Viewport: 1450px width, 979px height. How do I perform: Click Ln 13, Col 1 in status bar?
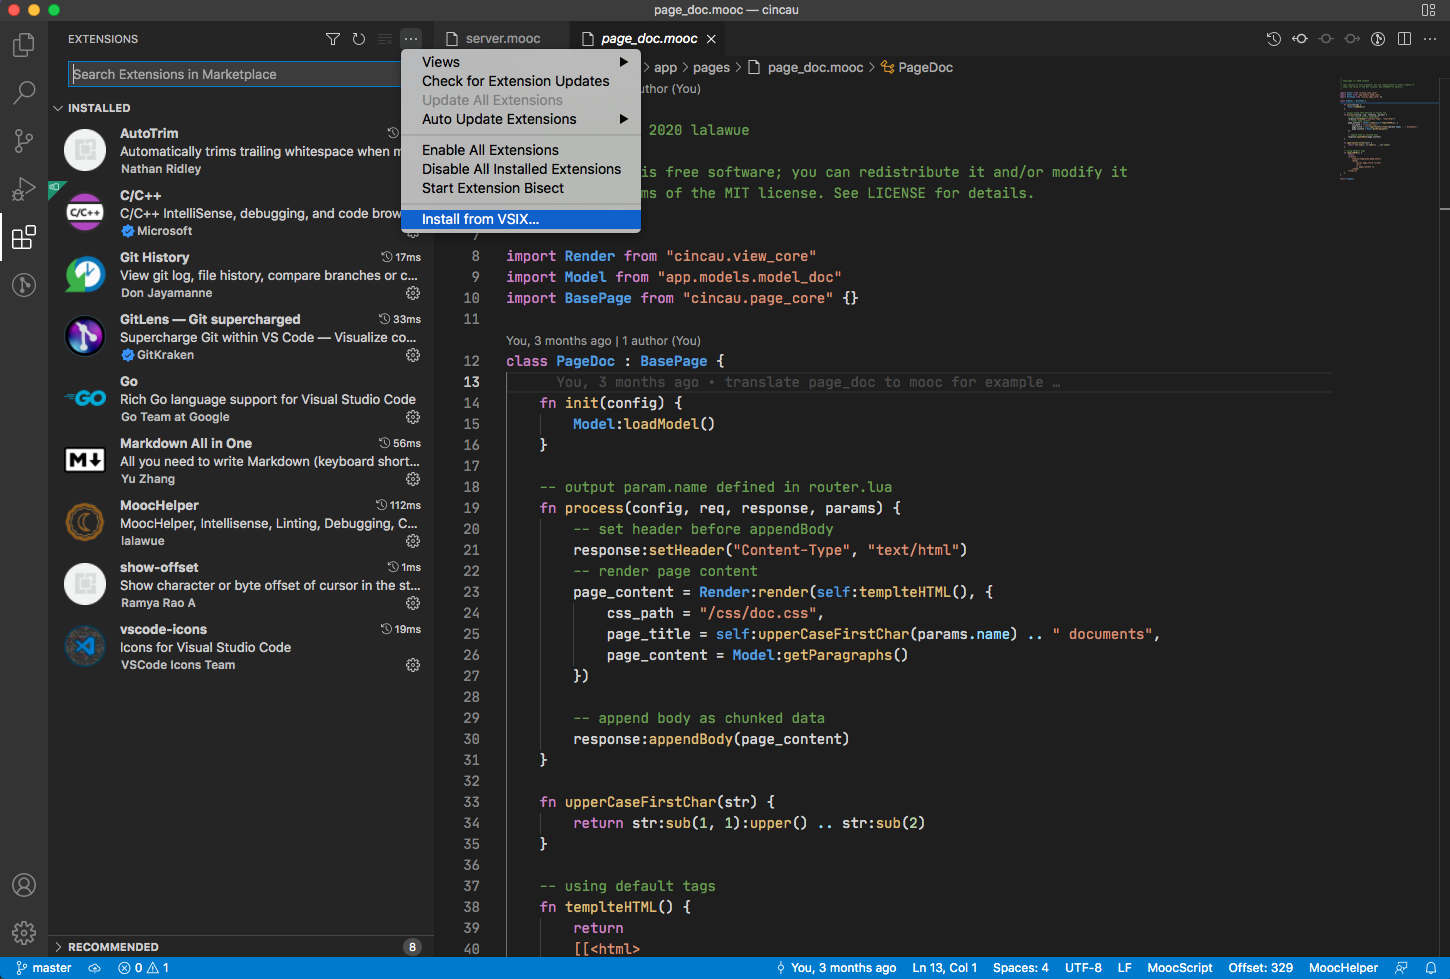click(944, 968)
